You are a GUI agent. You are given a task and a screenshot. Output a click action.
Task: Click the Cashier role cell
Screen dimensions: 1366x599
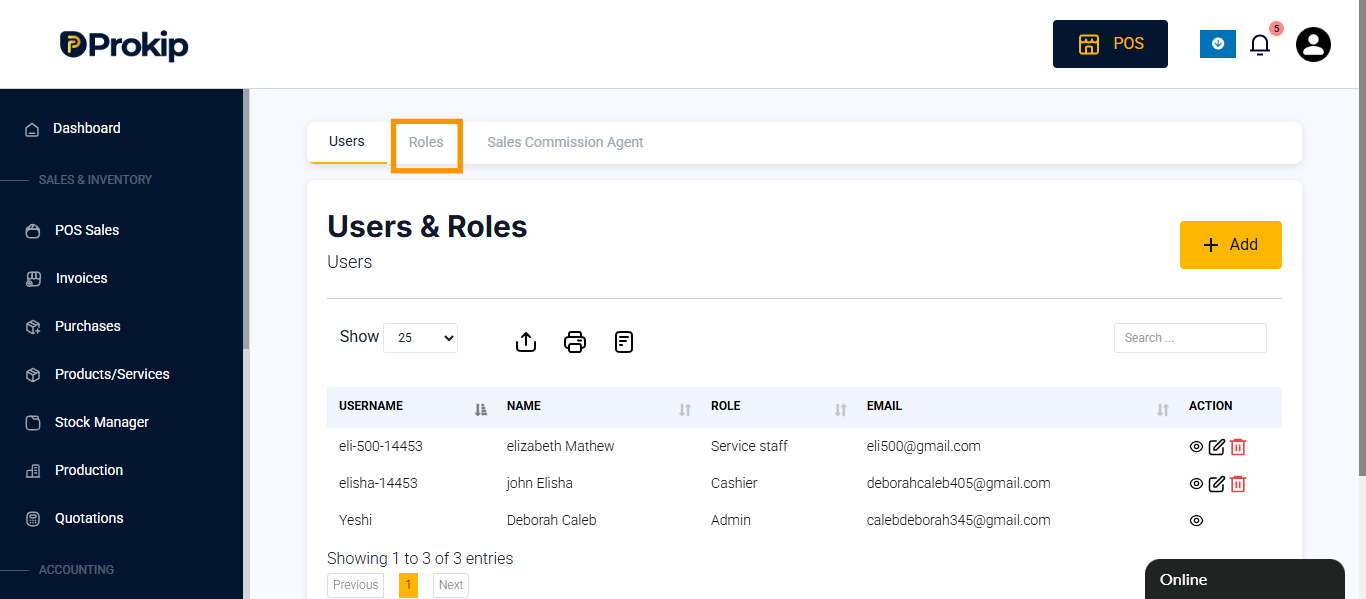click(734, 483)
